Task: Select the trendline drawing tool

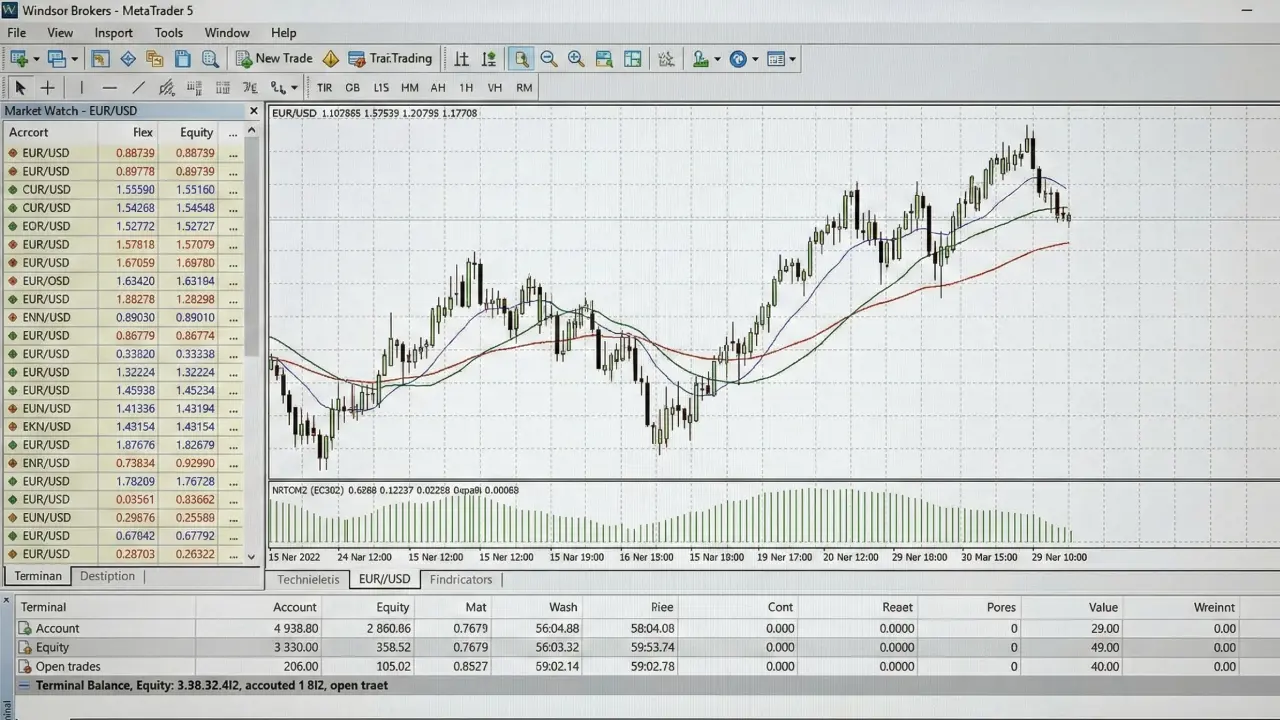Action: [137, 87]
